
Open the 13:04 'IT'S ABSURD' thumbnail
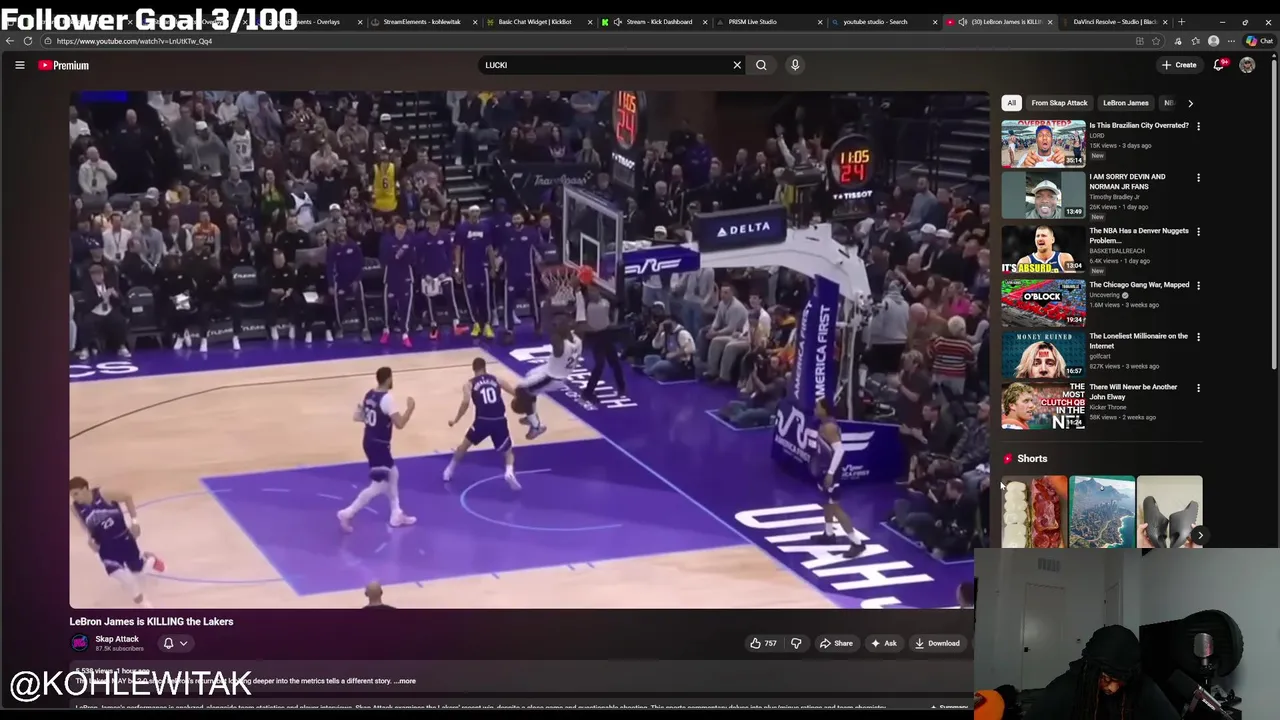click(1043, 248)
